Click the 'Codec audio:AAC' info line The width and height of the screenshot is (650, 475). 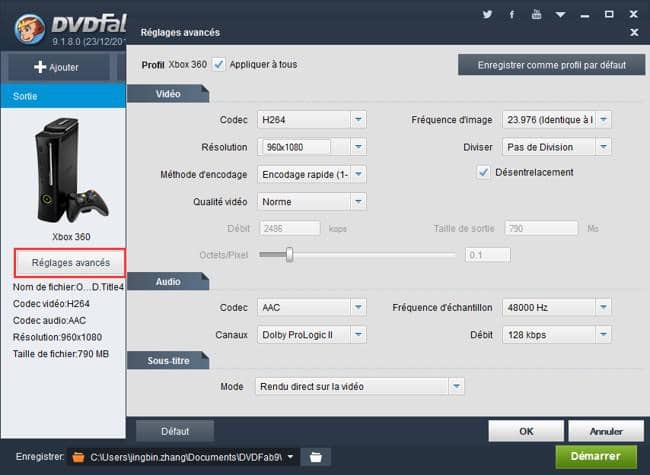(49, 320)
